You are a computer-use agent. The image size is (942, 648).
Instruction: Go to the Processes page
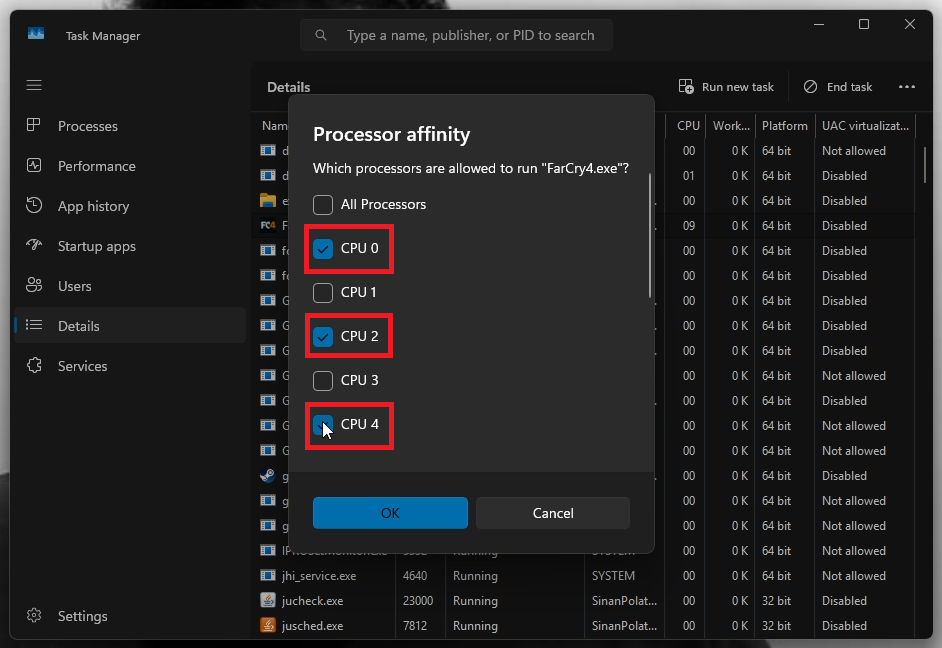[130, 126]
